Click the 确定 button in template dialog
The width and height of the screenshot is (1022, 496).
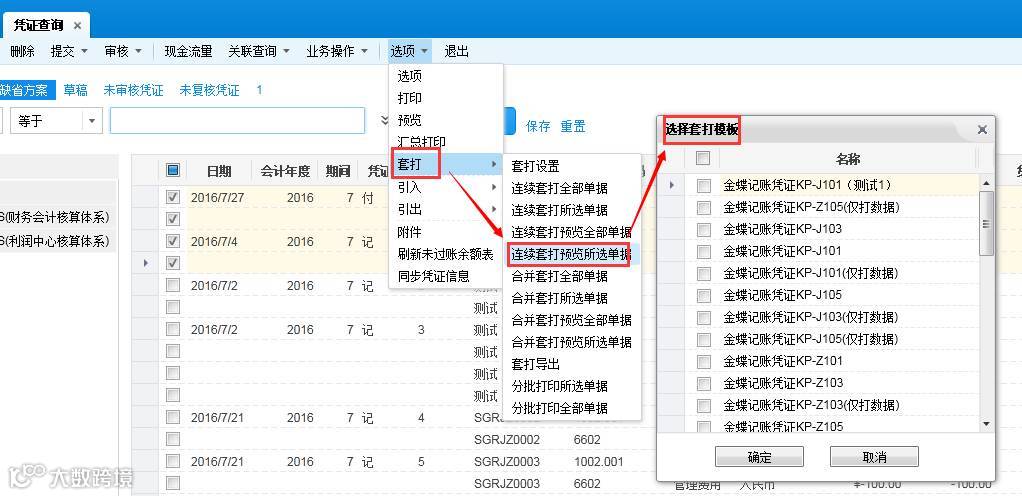pos(759,457)
